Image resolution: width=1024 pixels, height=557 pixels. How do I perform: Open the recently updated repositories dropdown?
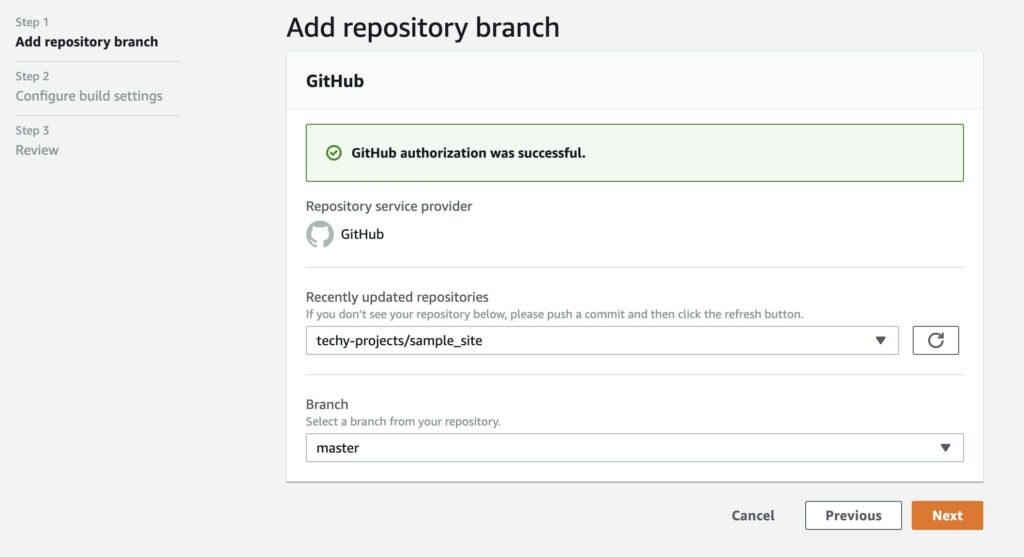[602, 340]
